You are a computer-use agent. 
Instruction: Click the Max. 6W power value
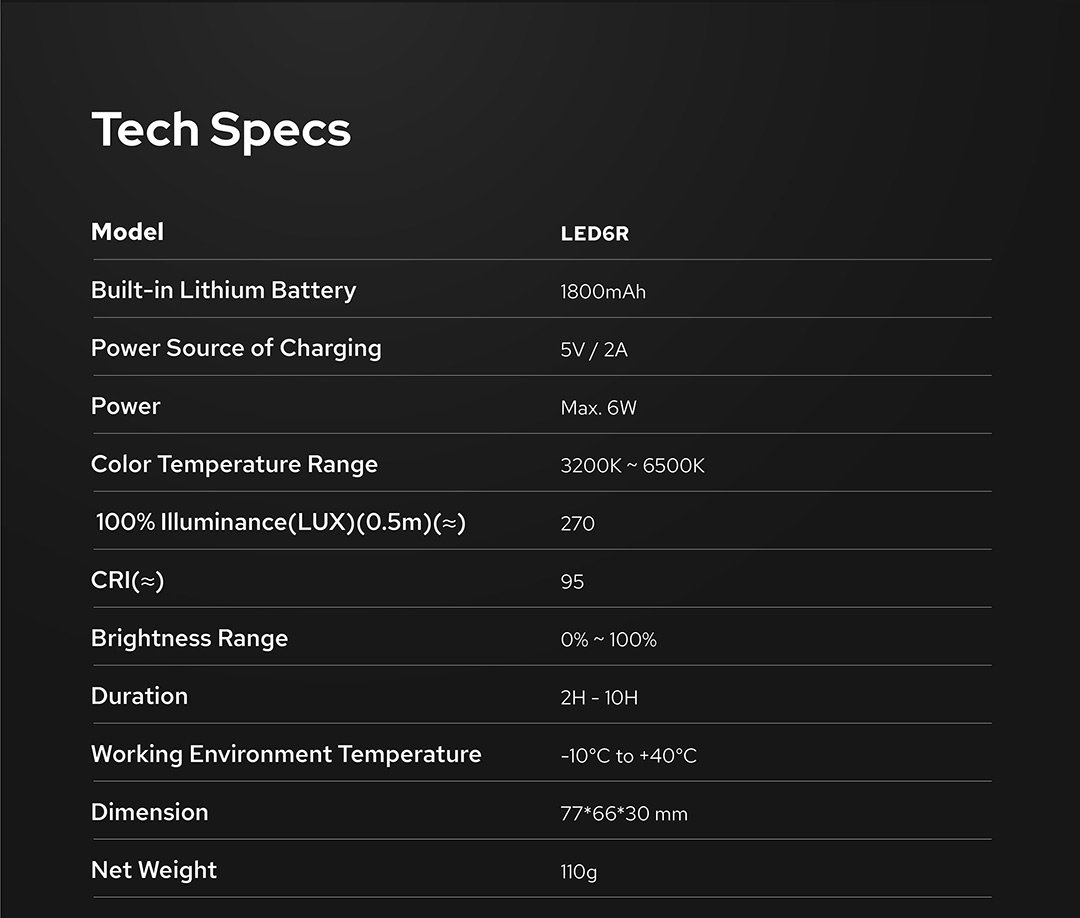pyautogui.click(x=598, y=408)
